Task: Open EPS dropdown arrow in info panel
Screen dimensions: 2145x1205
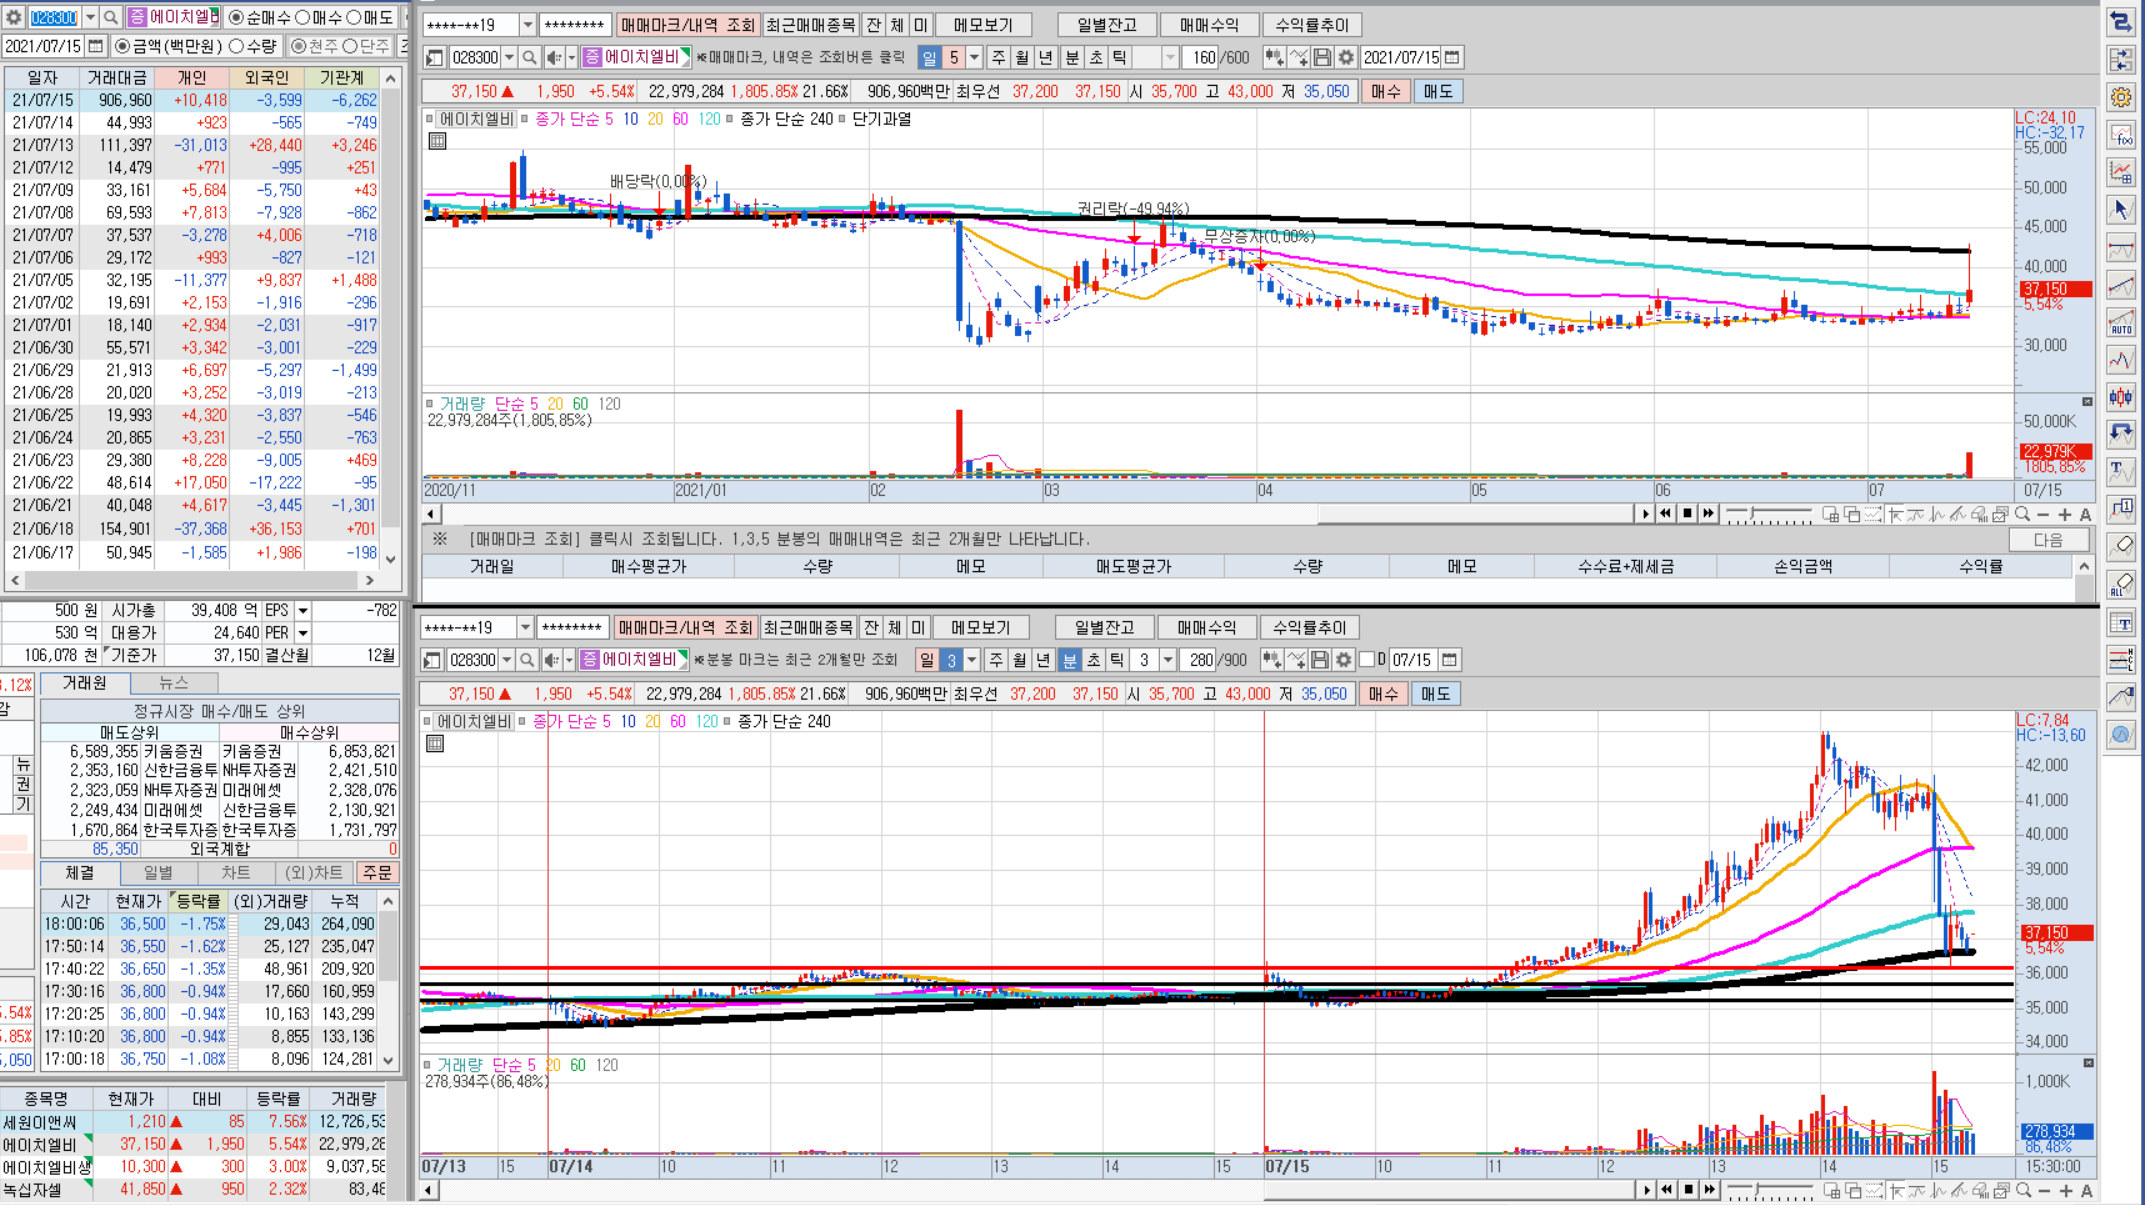Action: tap(303, 610)
